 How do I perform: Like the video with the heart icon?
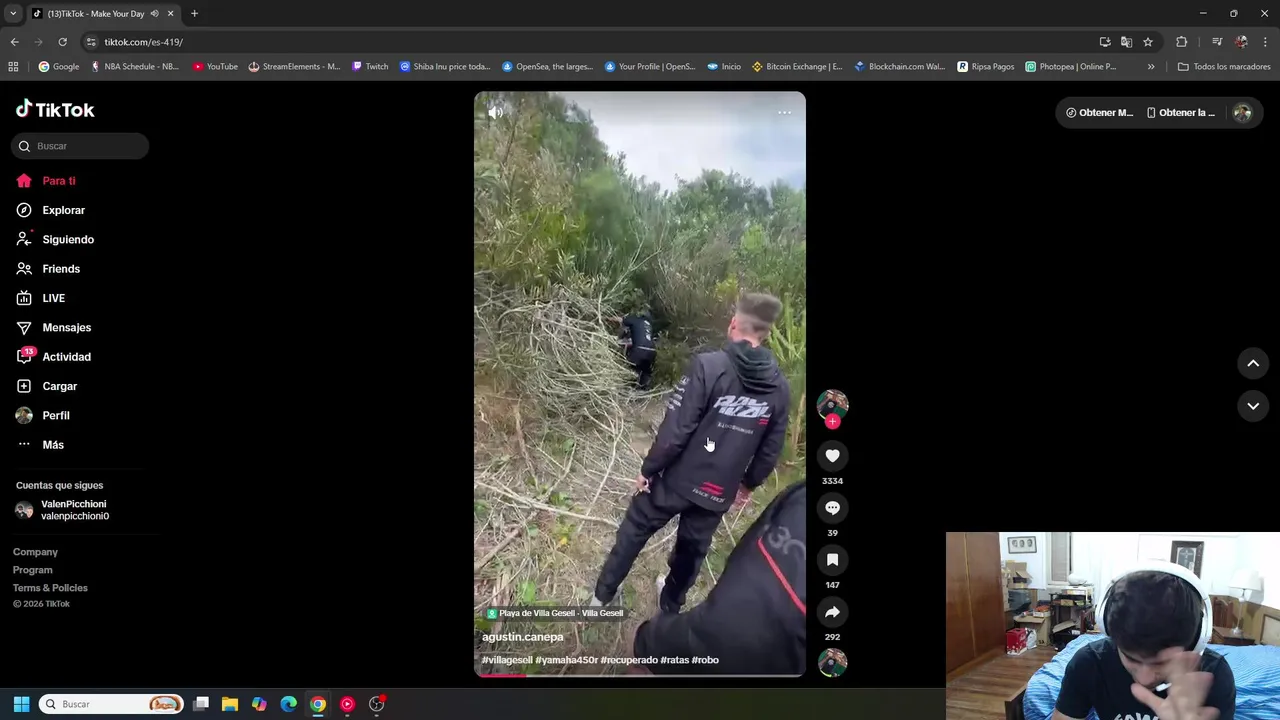[832, 456]
